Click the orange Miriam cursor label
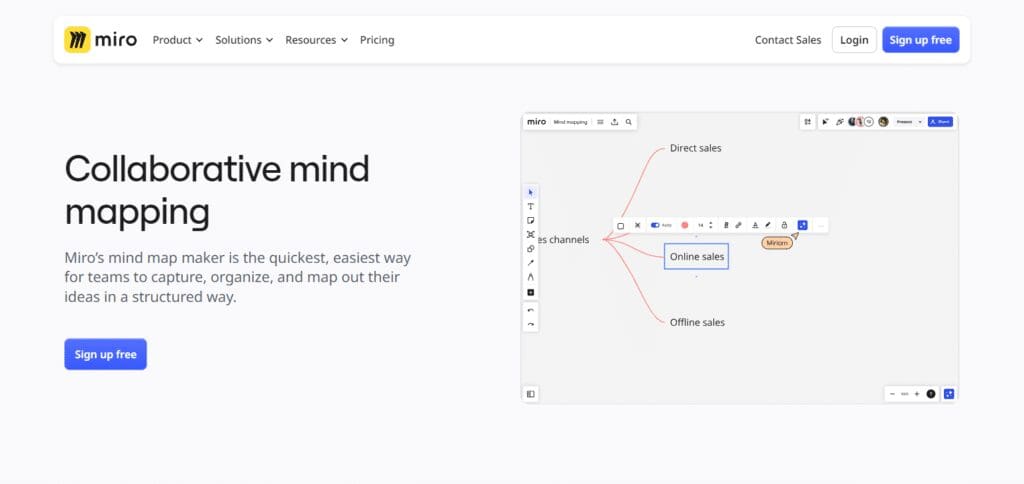The width and height of the screenshot is (1024, 484). point(776,243)
